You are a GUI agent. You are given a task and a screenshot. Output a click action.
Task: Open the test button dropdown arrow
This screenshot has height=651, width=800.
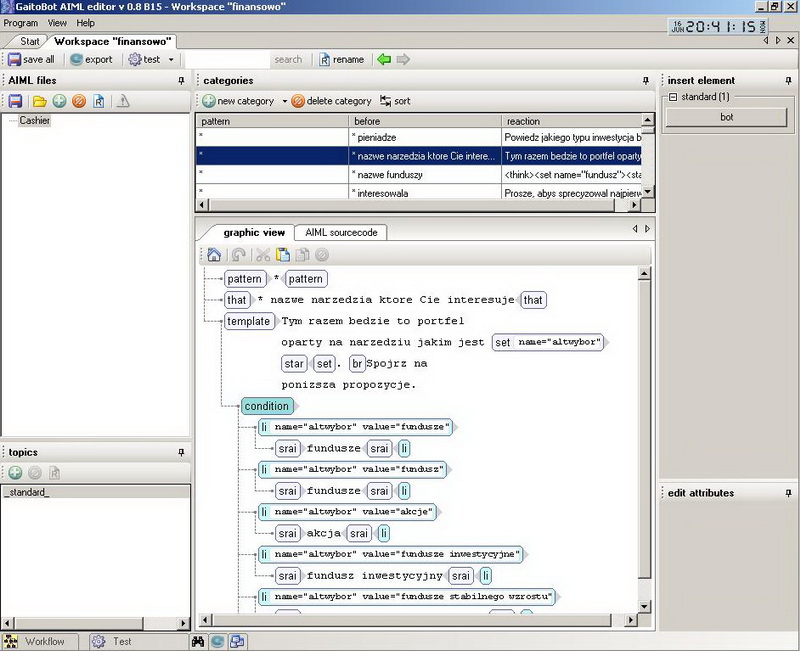coord(171,60)
